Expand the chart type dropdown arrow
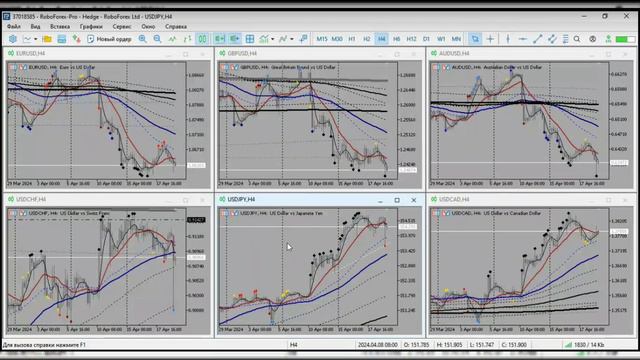This screenshot has width=640, height=360. tap(36, 39)
